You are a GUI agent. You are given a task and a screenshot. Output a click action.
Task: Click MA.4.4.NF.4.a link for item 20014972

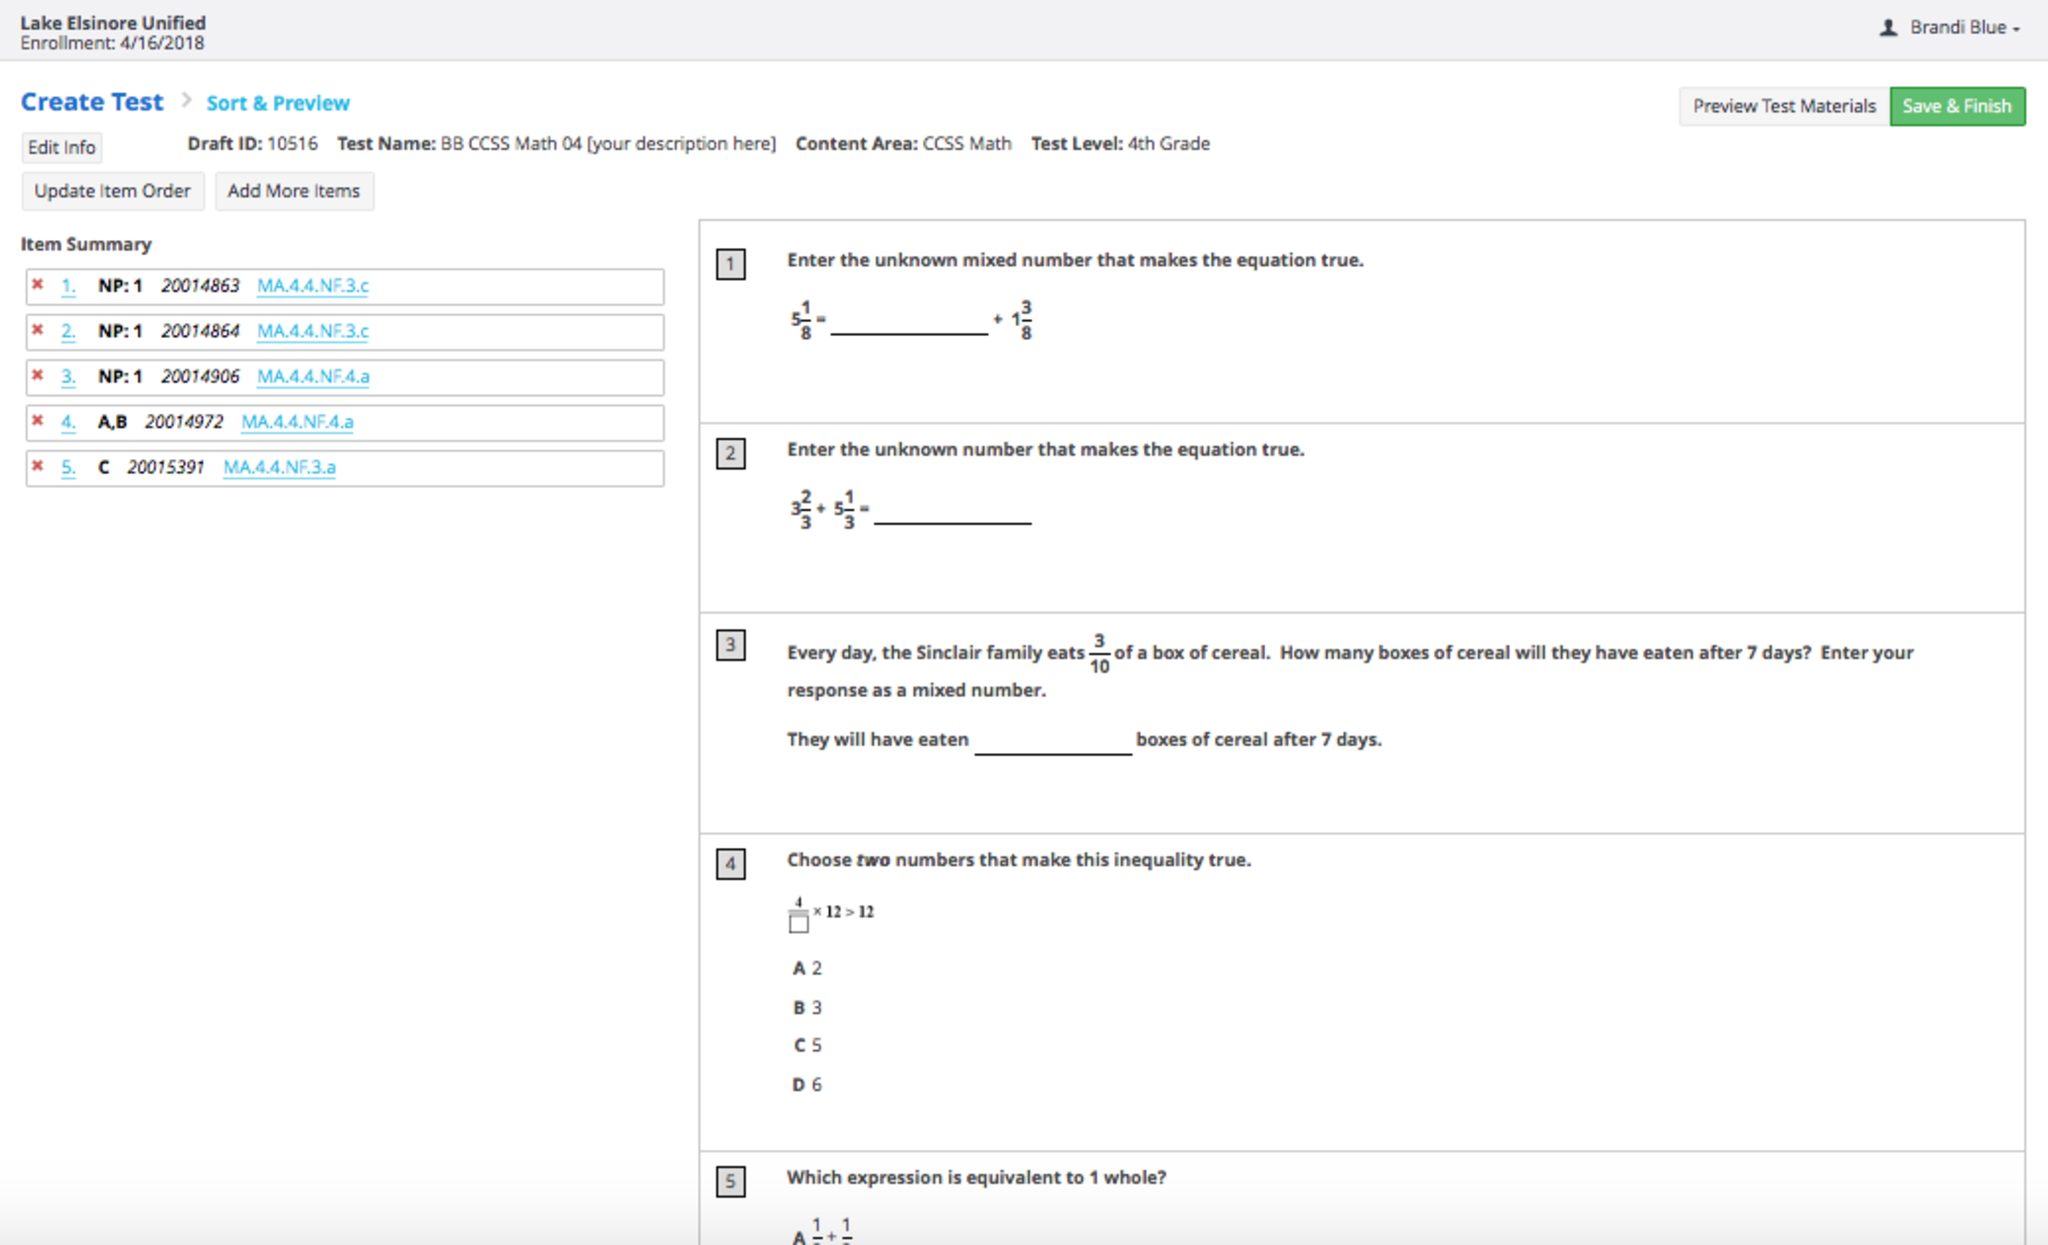[x=297, y=422]
